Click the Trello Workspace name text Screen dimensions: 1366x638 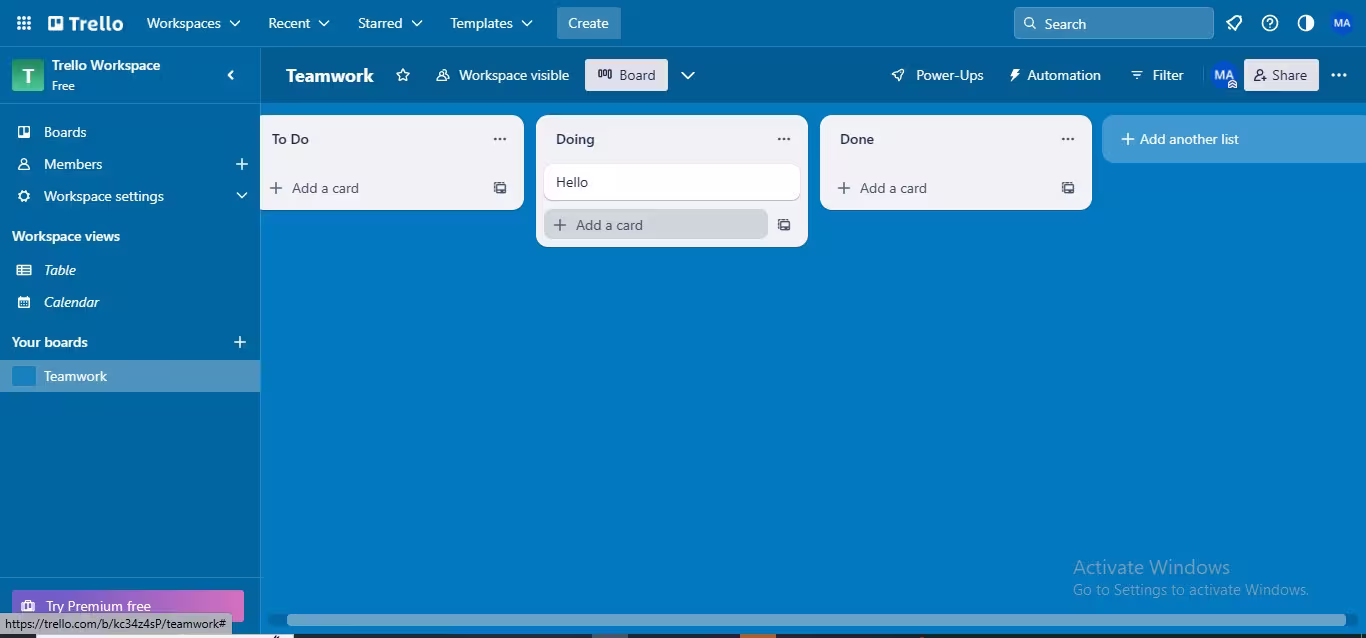tap(106, 65)
